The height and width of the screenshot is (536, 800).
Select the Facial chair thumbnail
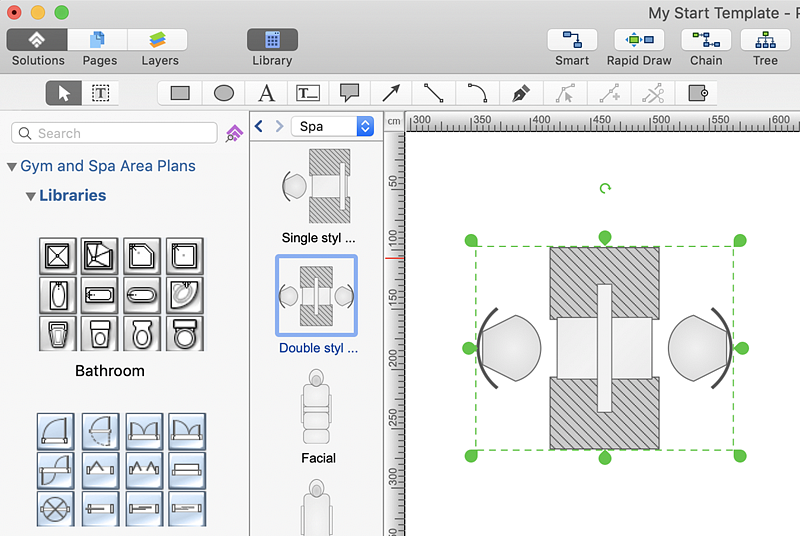tap(317, 407)
